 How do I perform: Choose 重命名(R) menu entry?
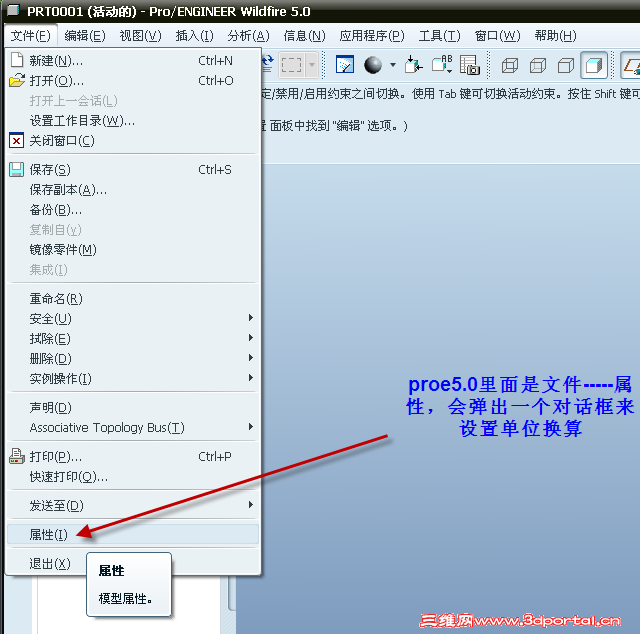[x=133, y=298]
